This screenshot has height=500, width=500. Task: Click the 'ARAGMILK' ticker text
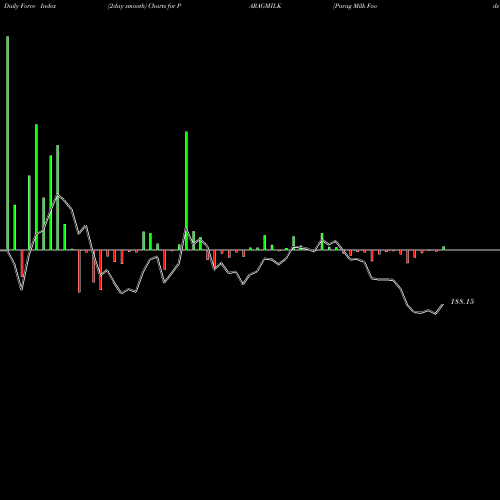pyautogui.click(x=265, y=6)
